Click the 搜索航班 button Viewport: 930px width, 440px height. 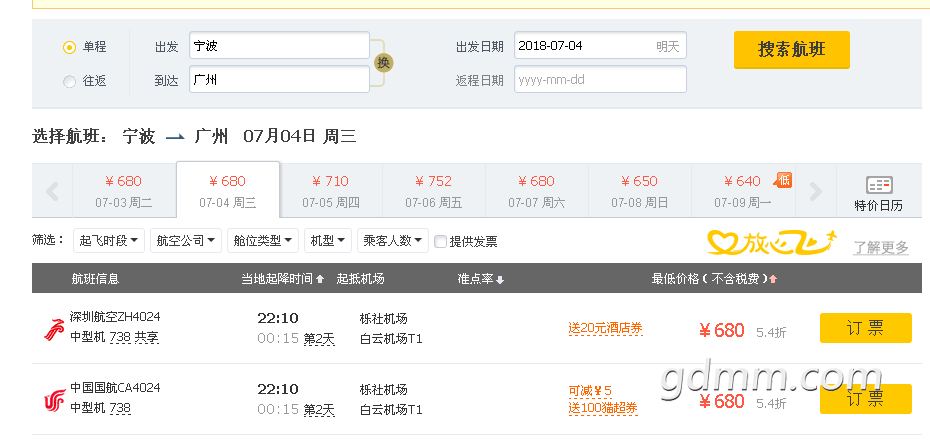[x=792, y=50]
